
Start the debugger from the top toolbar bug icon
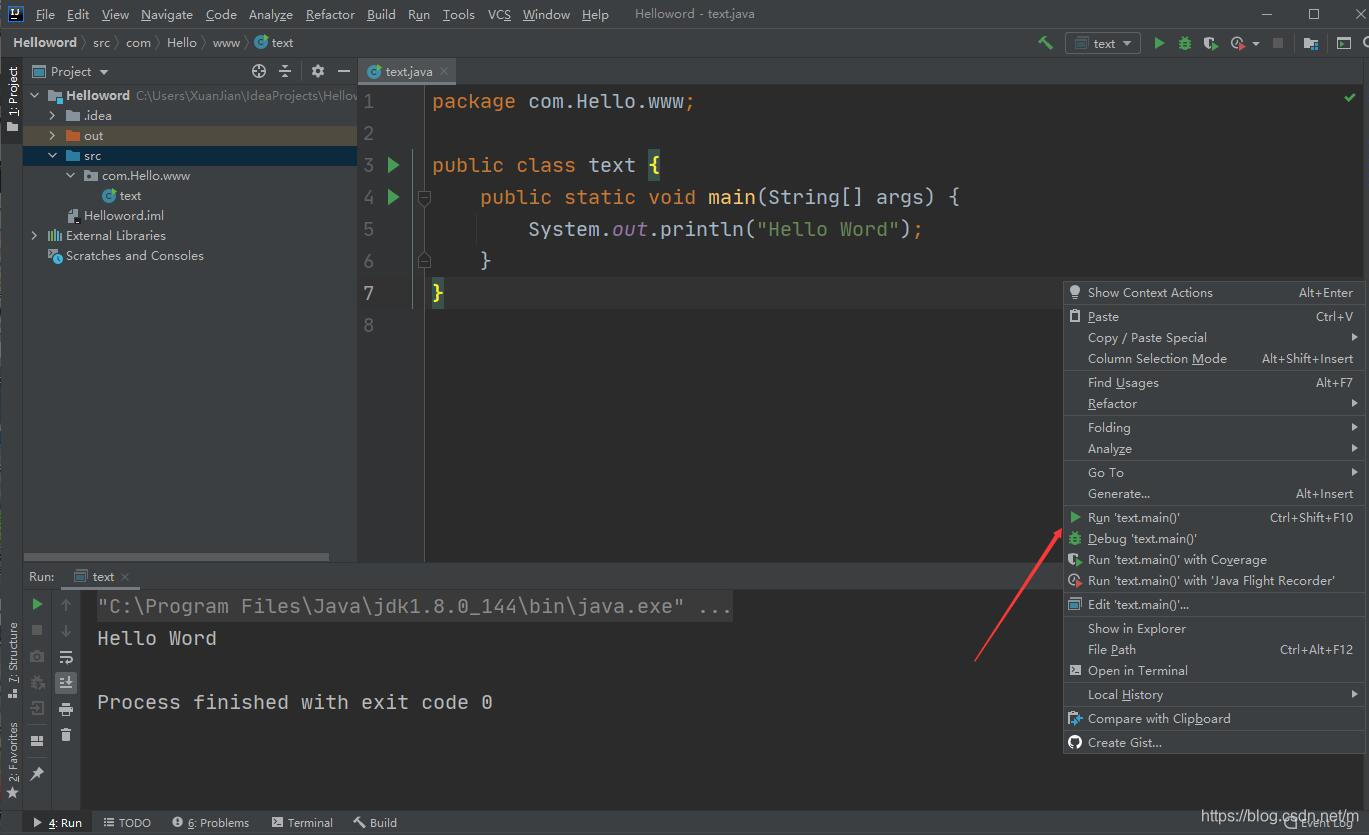1185,43
